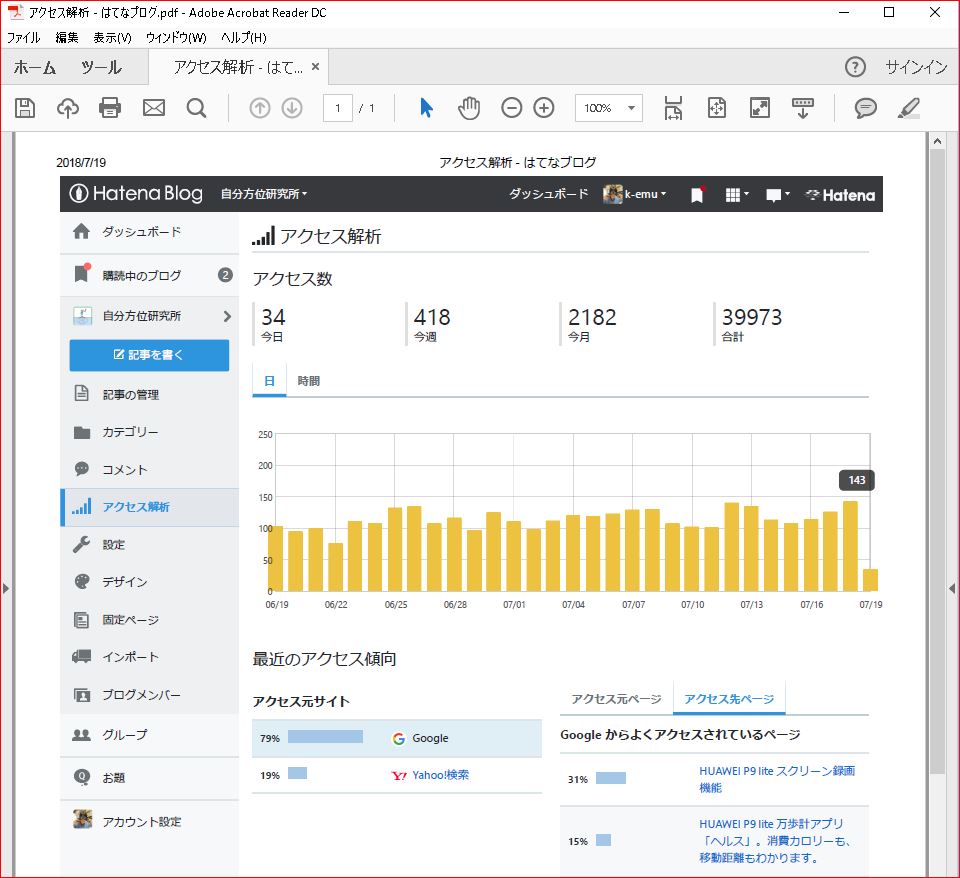Add a comment with the sticky note icon

pyautogui.click(x=864, y=109)
